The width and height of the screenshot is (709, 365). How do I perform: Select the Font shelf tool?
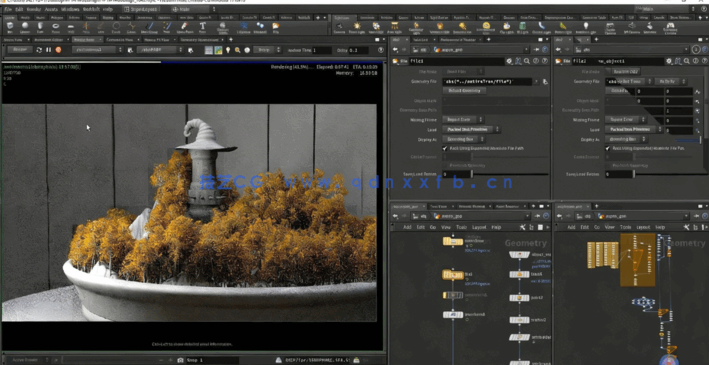click(202, 27)
